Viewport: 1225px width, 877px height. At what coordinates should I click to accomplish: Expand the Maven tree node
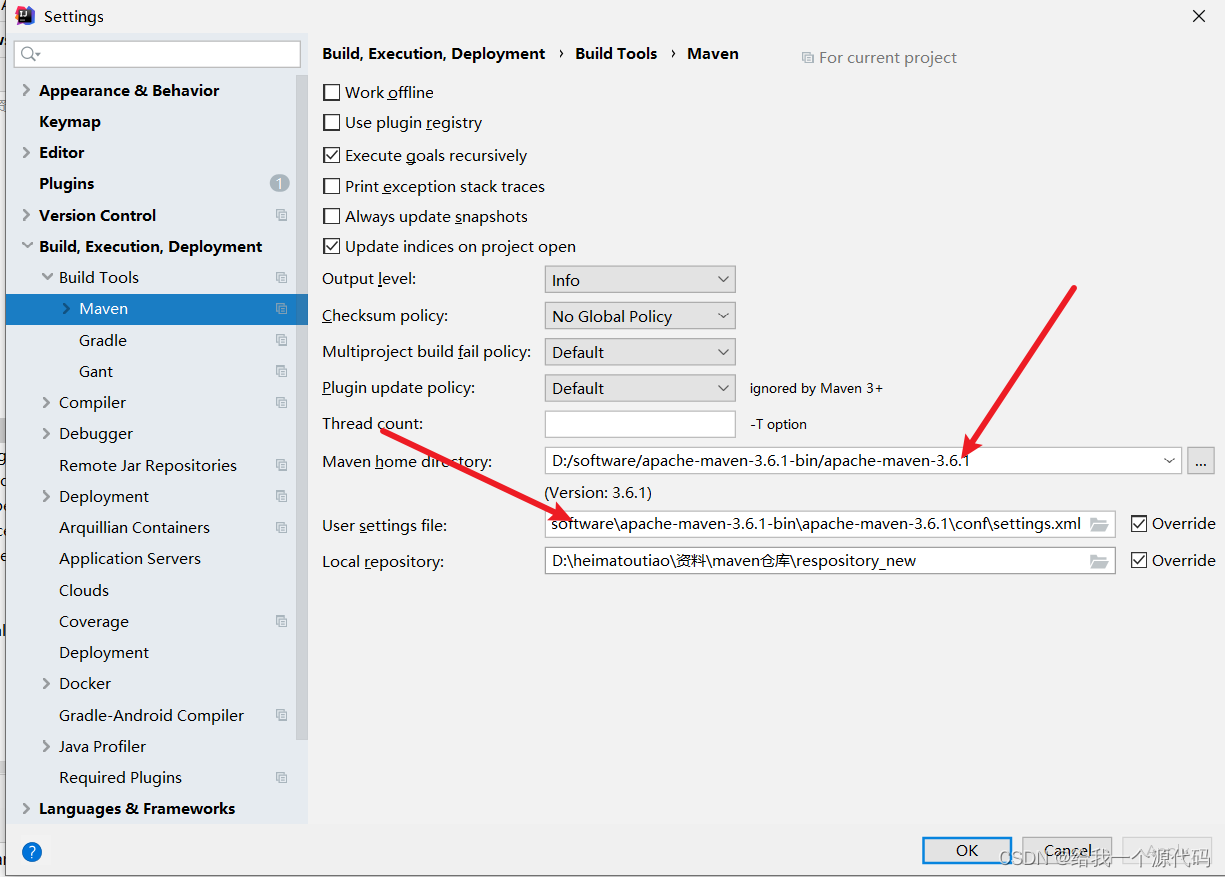(66, 309)
